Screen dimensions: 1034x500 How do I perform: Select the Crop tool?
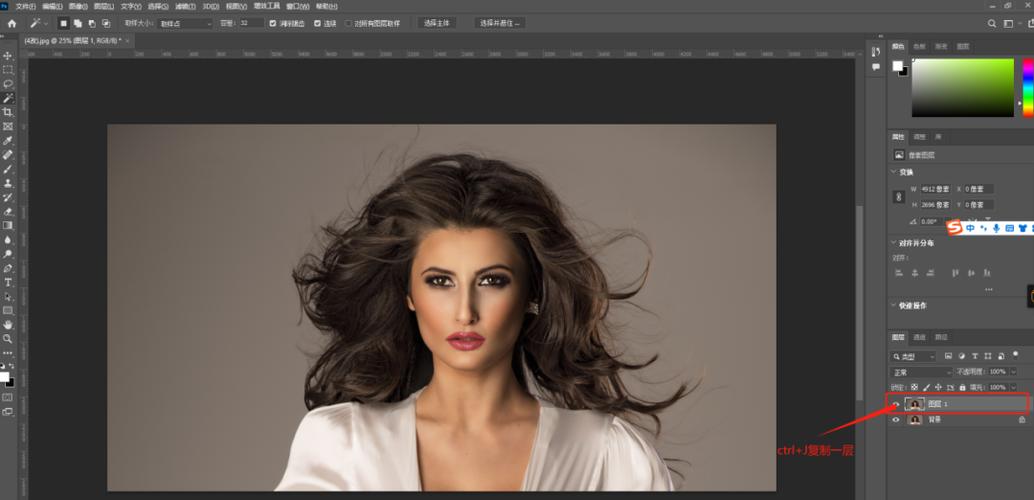click(8, 112)
